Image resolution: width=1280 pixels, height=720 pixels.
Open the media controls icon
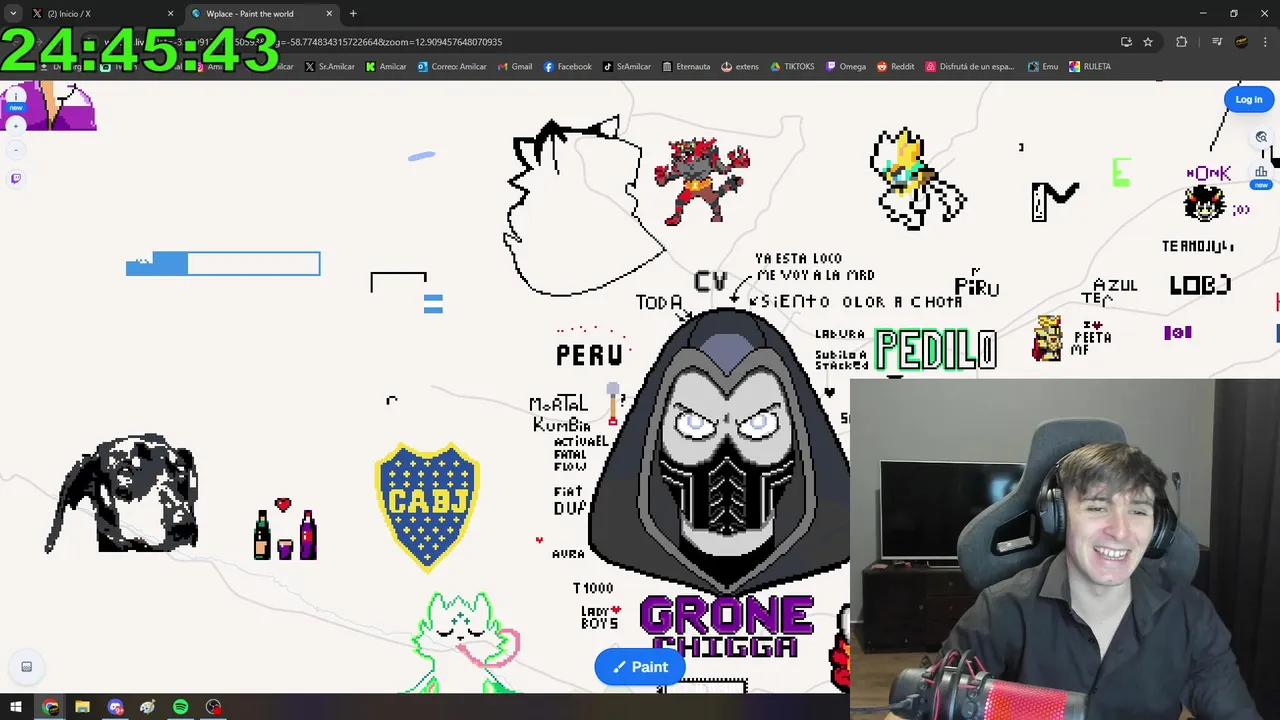click(1217, 42)
